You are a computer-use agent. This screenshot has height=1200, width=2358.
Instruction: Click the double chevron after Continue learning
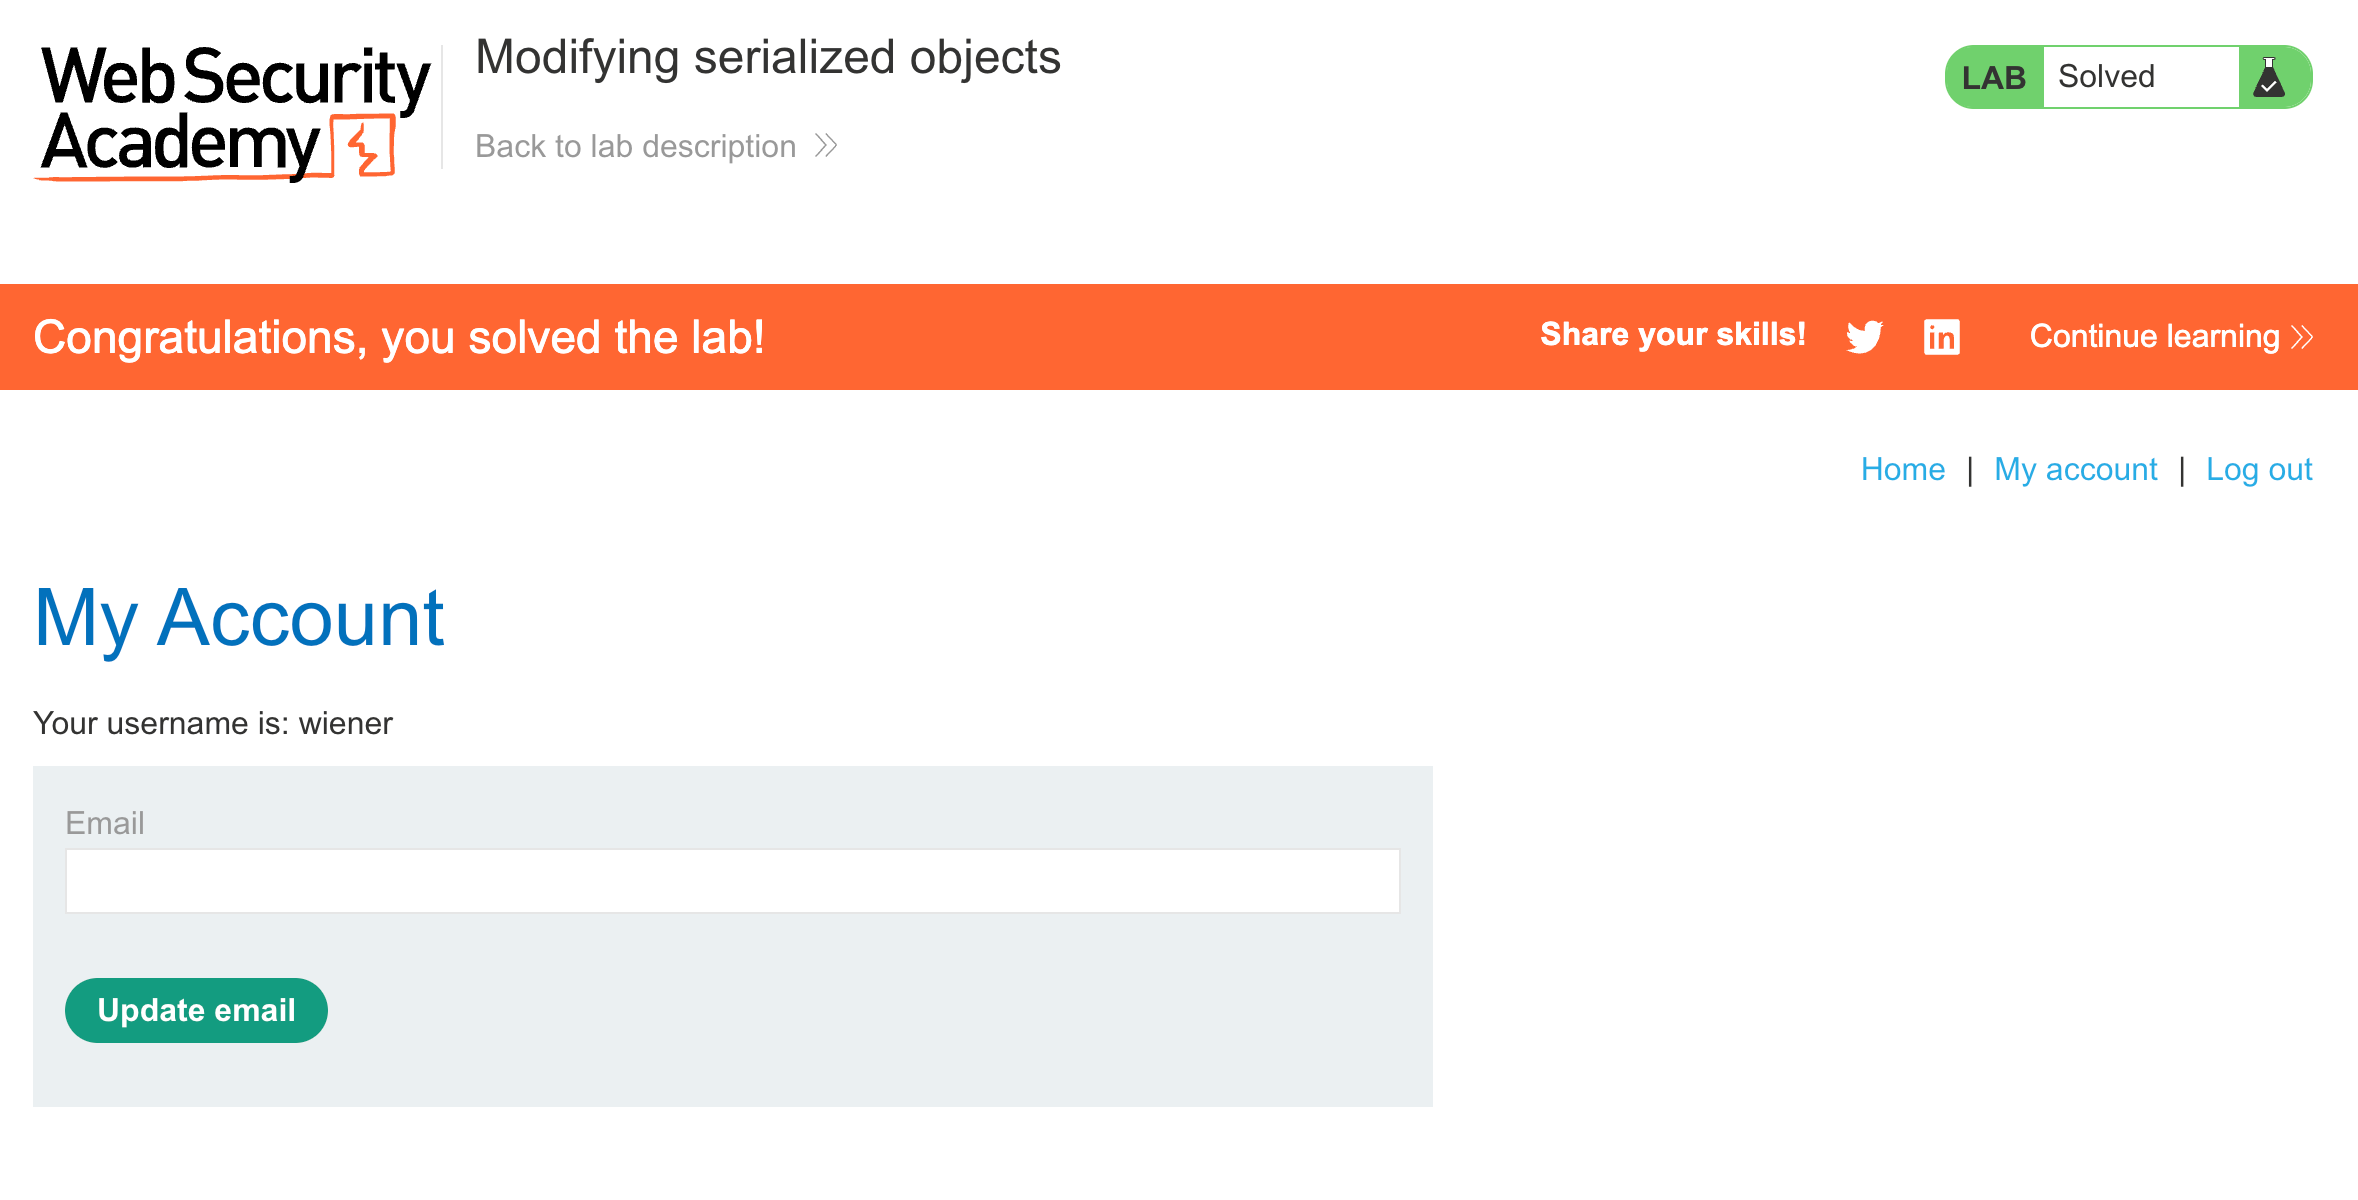2302,337
